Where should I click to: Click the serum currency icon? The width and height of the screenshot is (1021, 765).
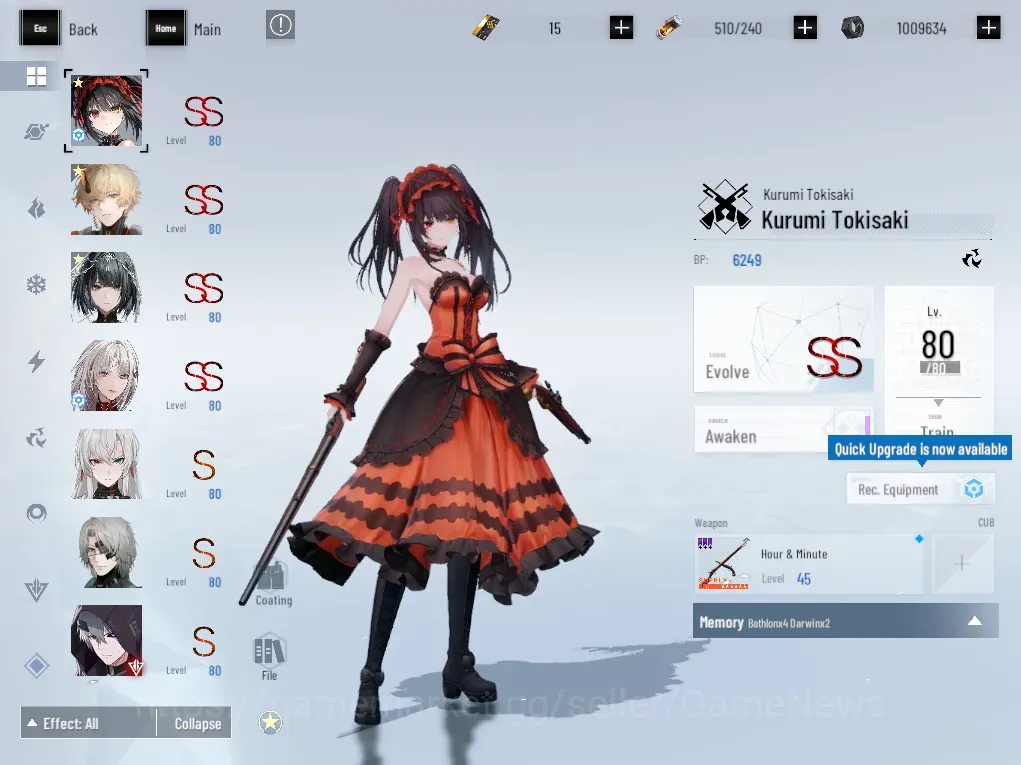tap(669, 28)
